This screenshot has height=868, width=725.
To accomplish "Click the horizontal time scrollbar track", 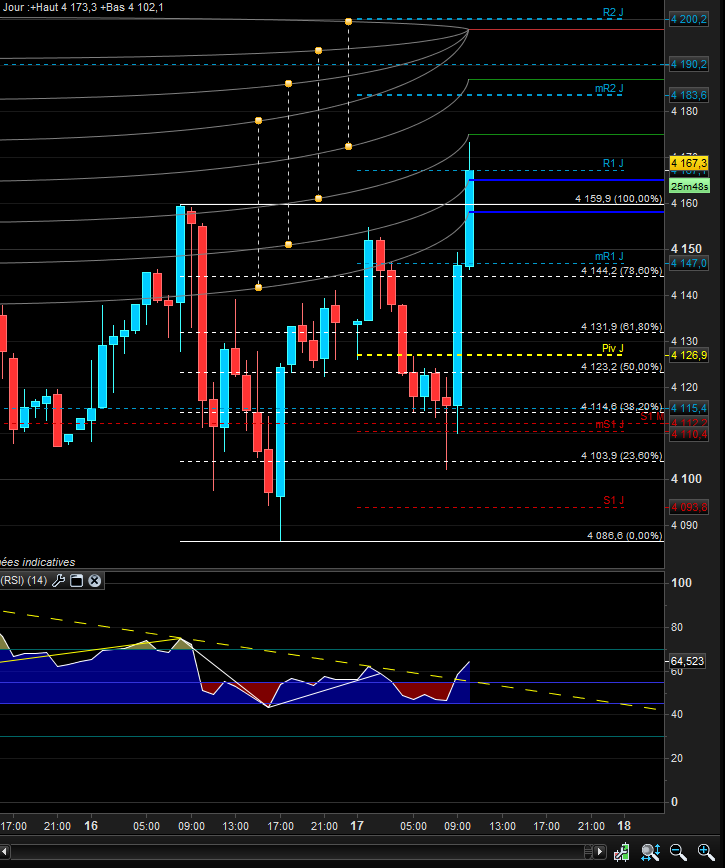I will coord(297,851).
